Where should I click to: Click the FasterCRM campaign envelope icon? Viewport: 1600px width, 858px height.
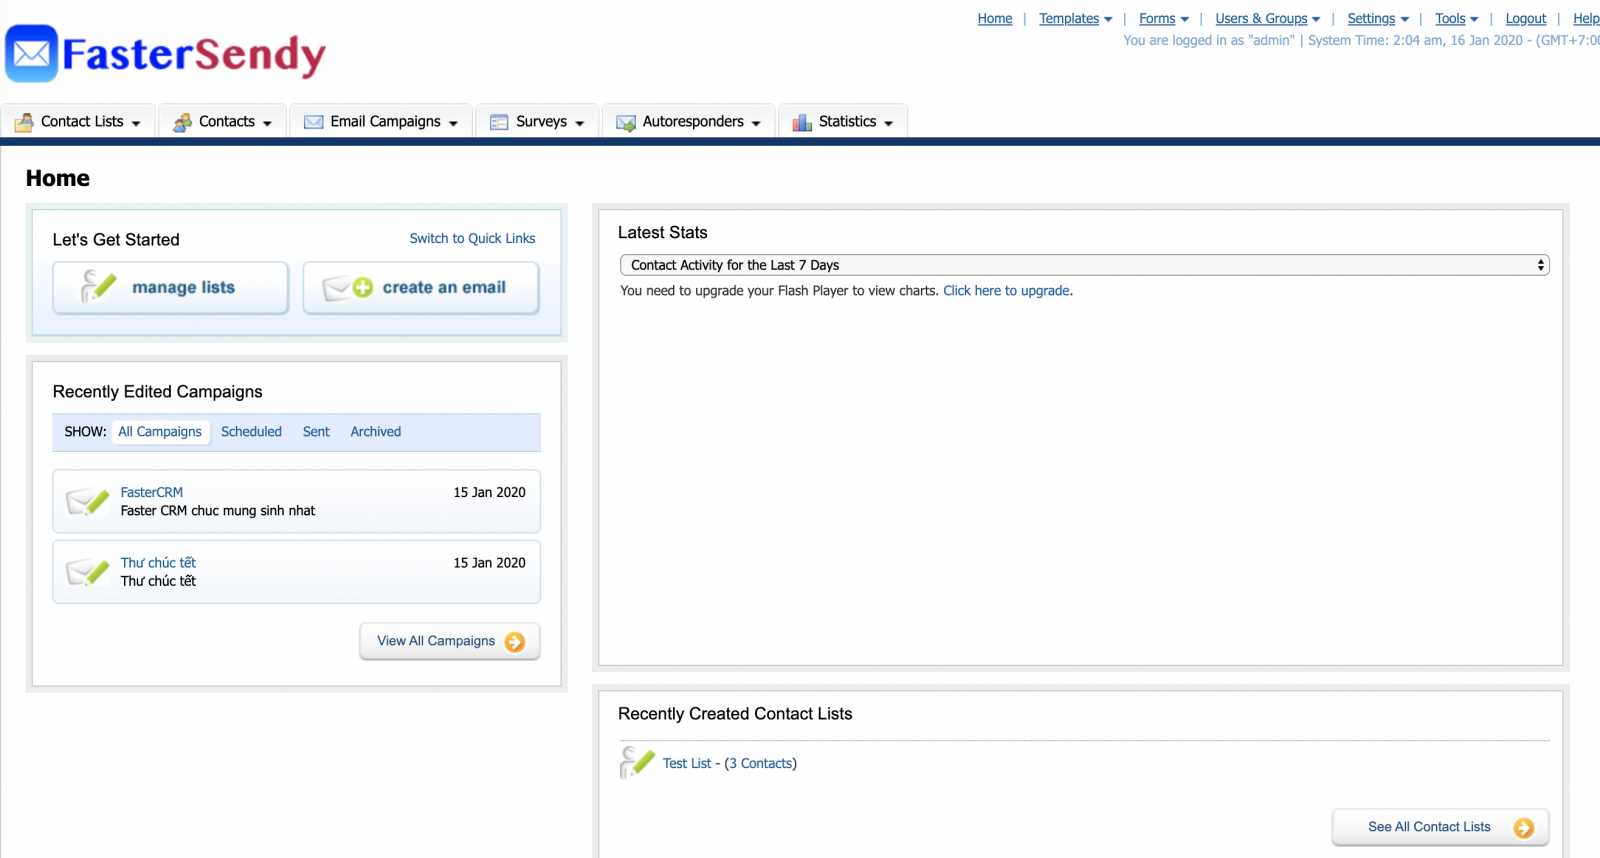pos(88,501)
